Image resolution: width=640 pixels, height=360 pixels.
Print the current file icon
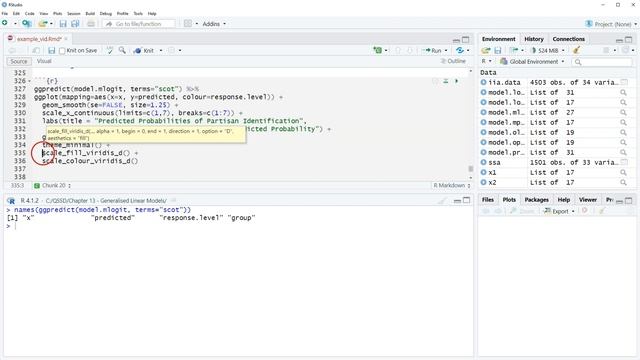91,24
